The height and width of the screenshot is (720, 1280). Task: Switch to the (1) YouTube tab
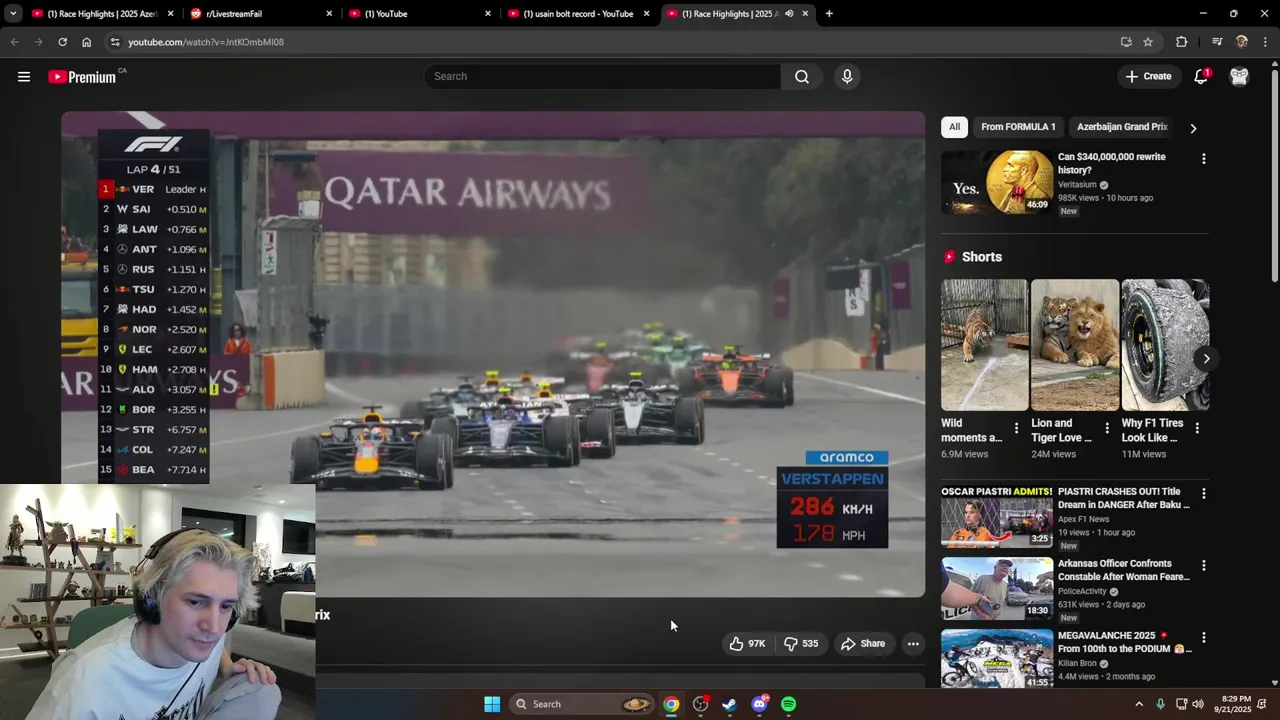420,14
